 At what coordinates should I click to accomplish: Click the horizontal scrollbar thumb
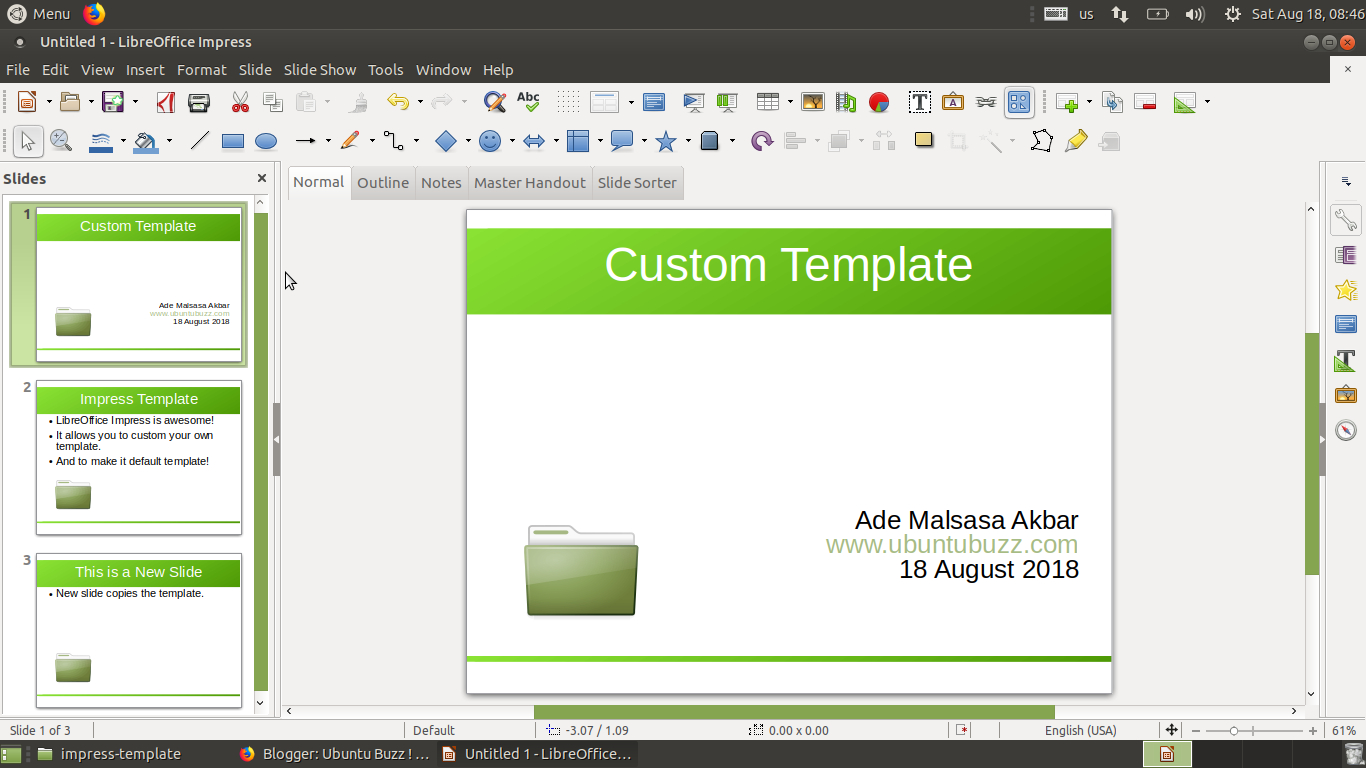(794, 712)
